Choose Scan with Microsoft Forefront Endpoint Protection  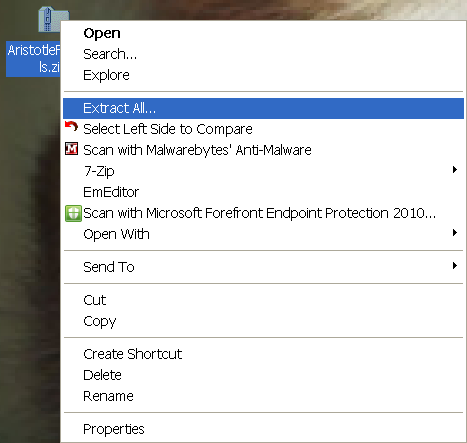point(263,213)
